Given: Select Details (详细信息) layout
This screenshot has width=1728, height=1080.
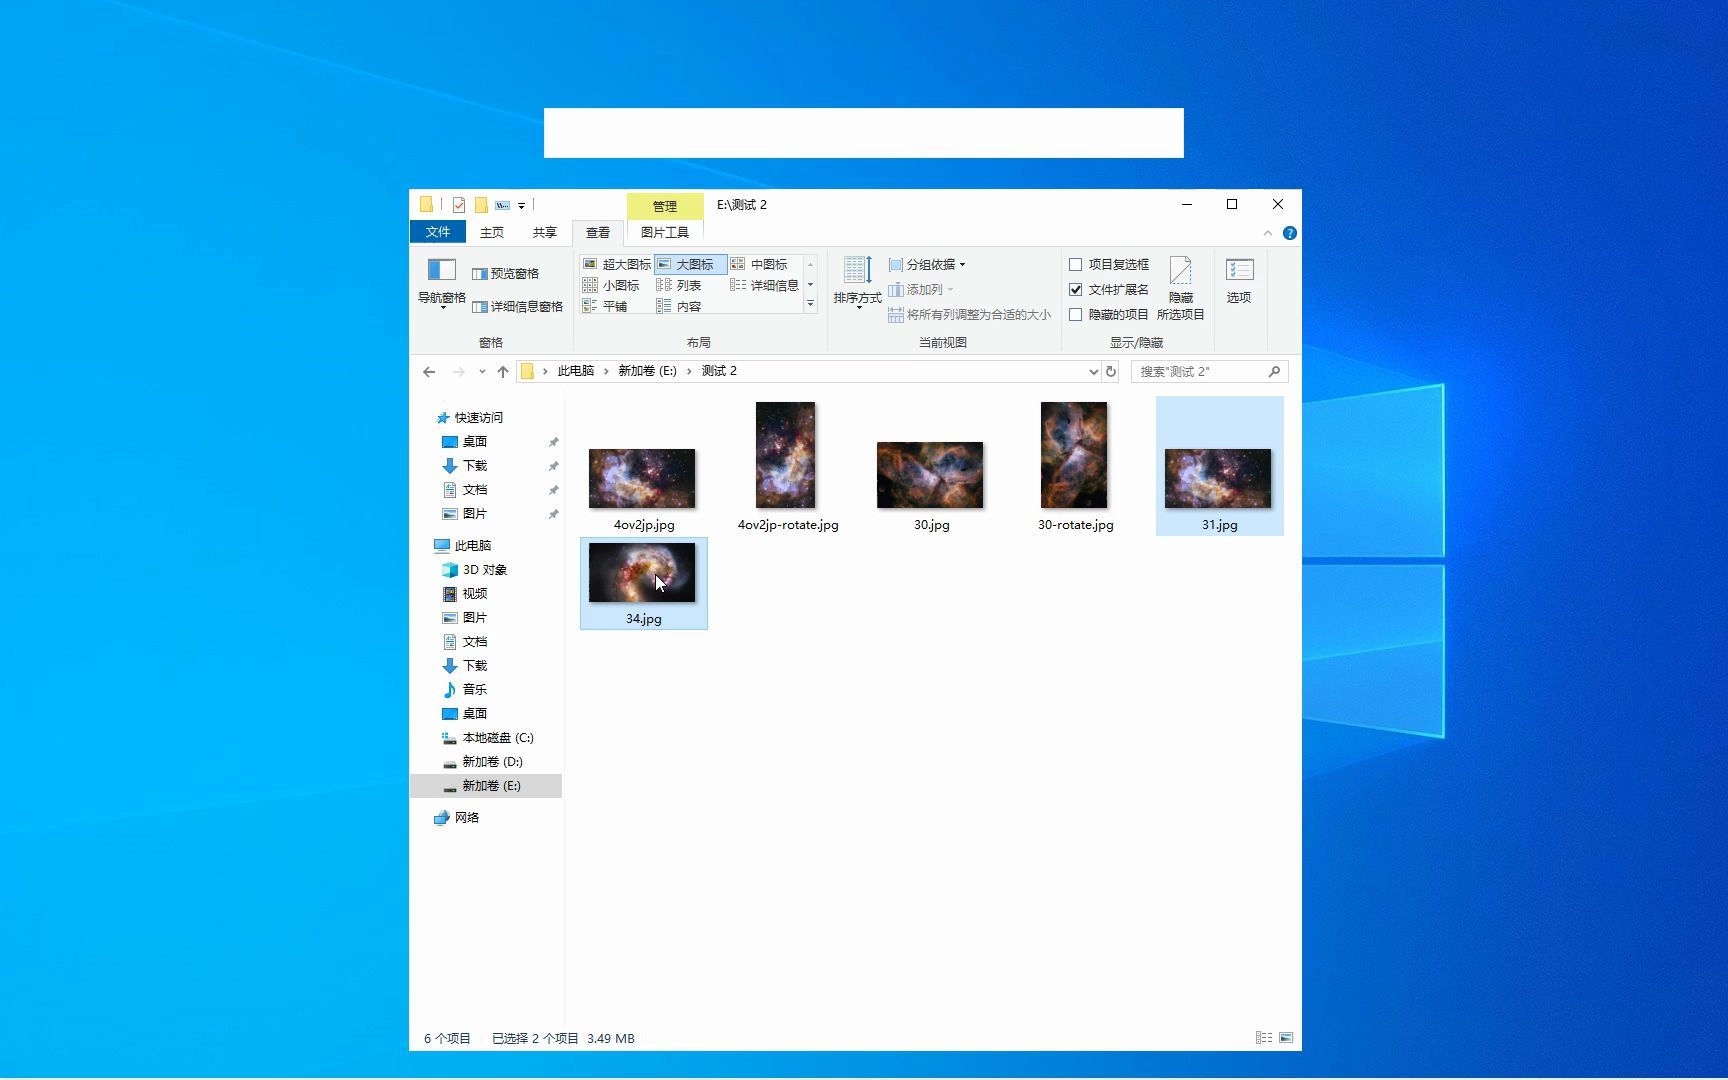Looking at the screenshot, I should click(764, 285).
